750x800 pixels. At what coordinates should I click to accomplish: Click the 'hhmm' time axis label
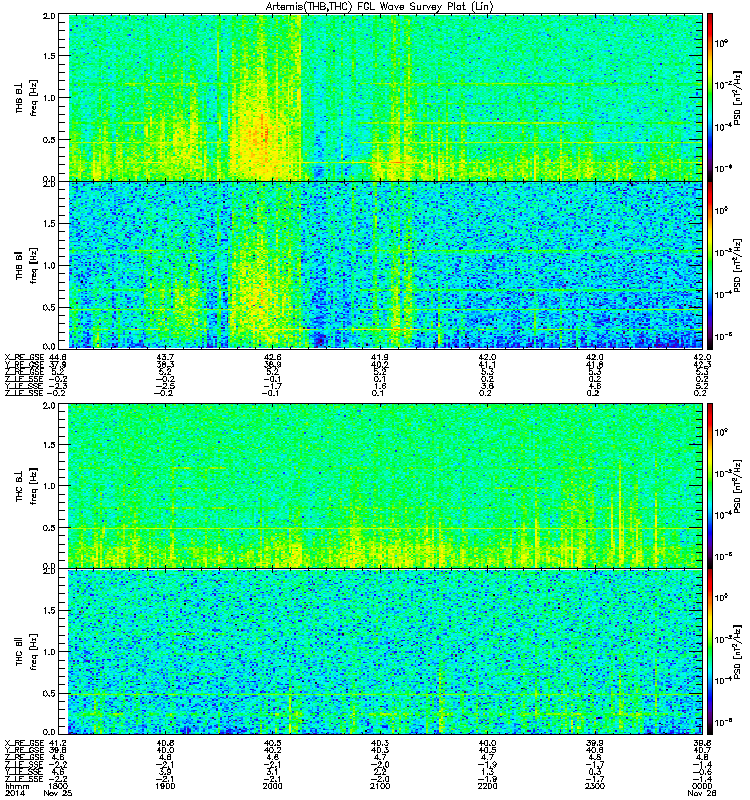(17, 786)
